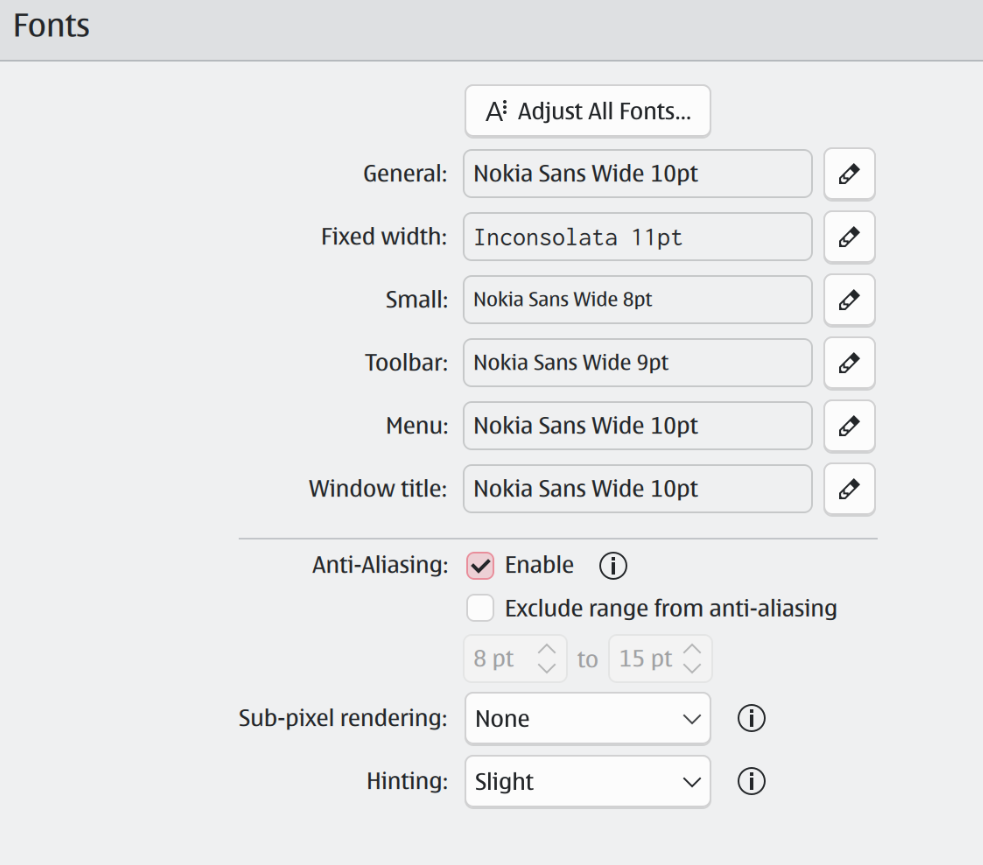The height and width of the screenshot is (865, 983).
Task: Open the Adjust All Fonts dialog
Action: coord(587,111)
